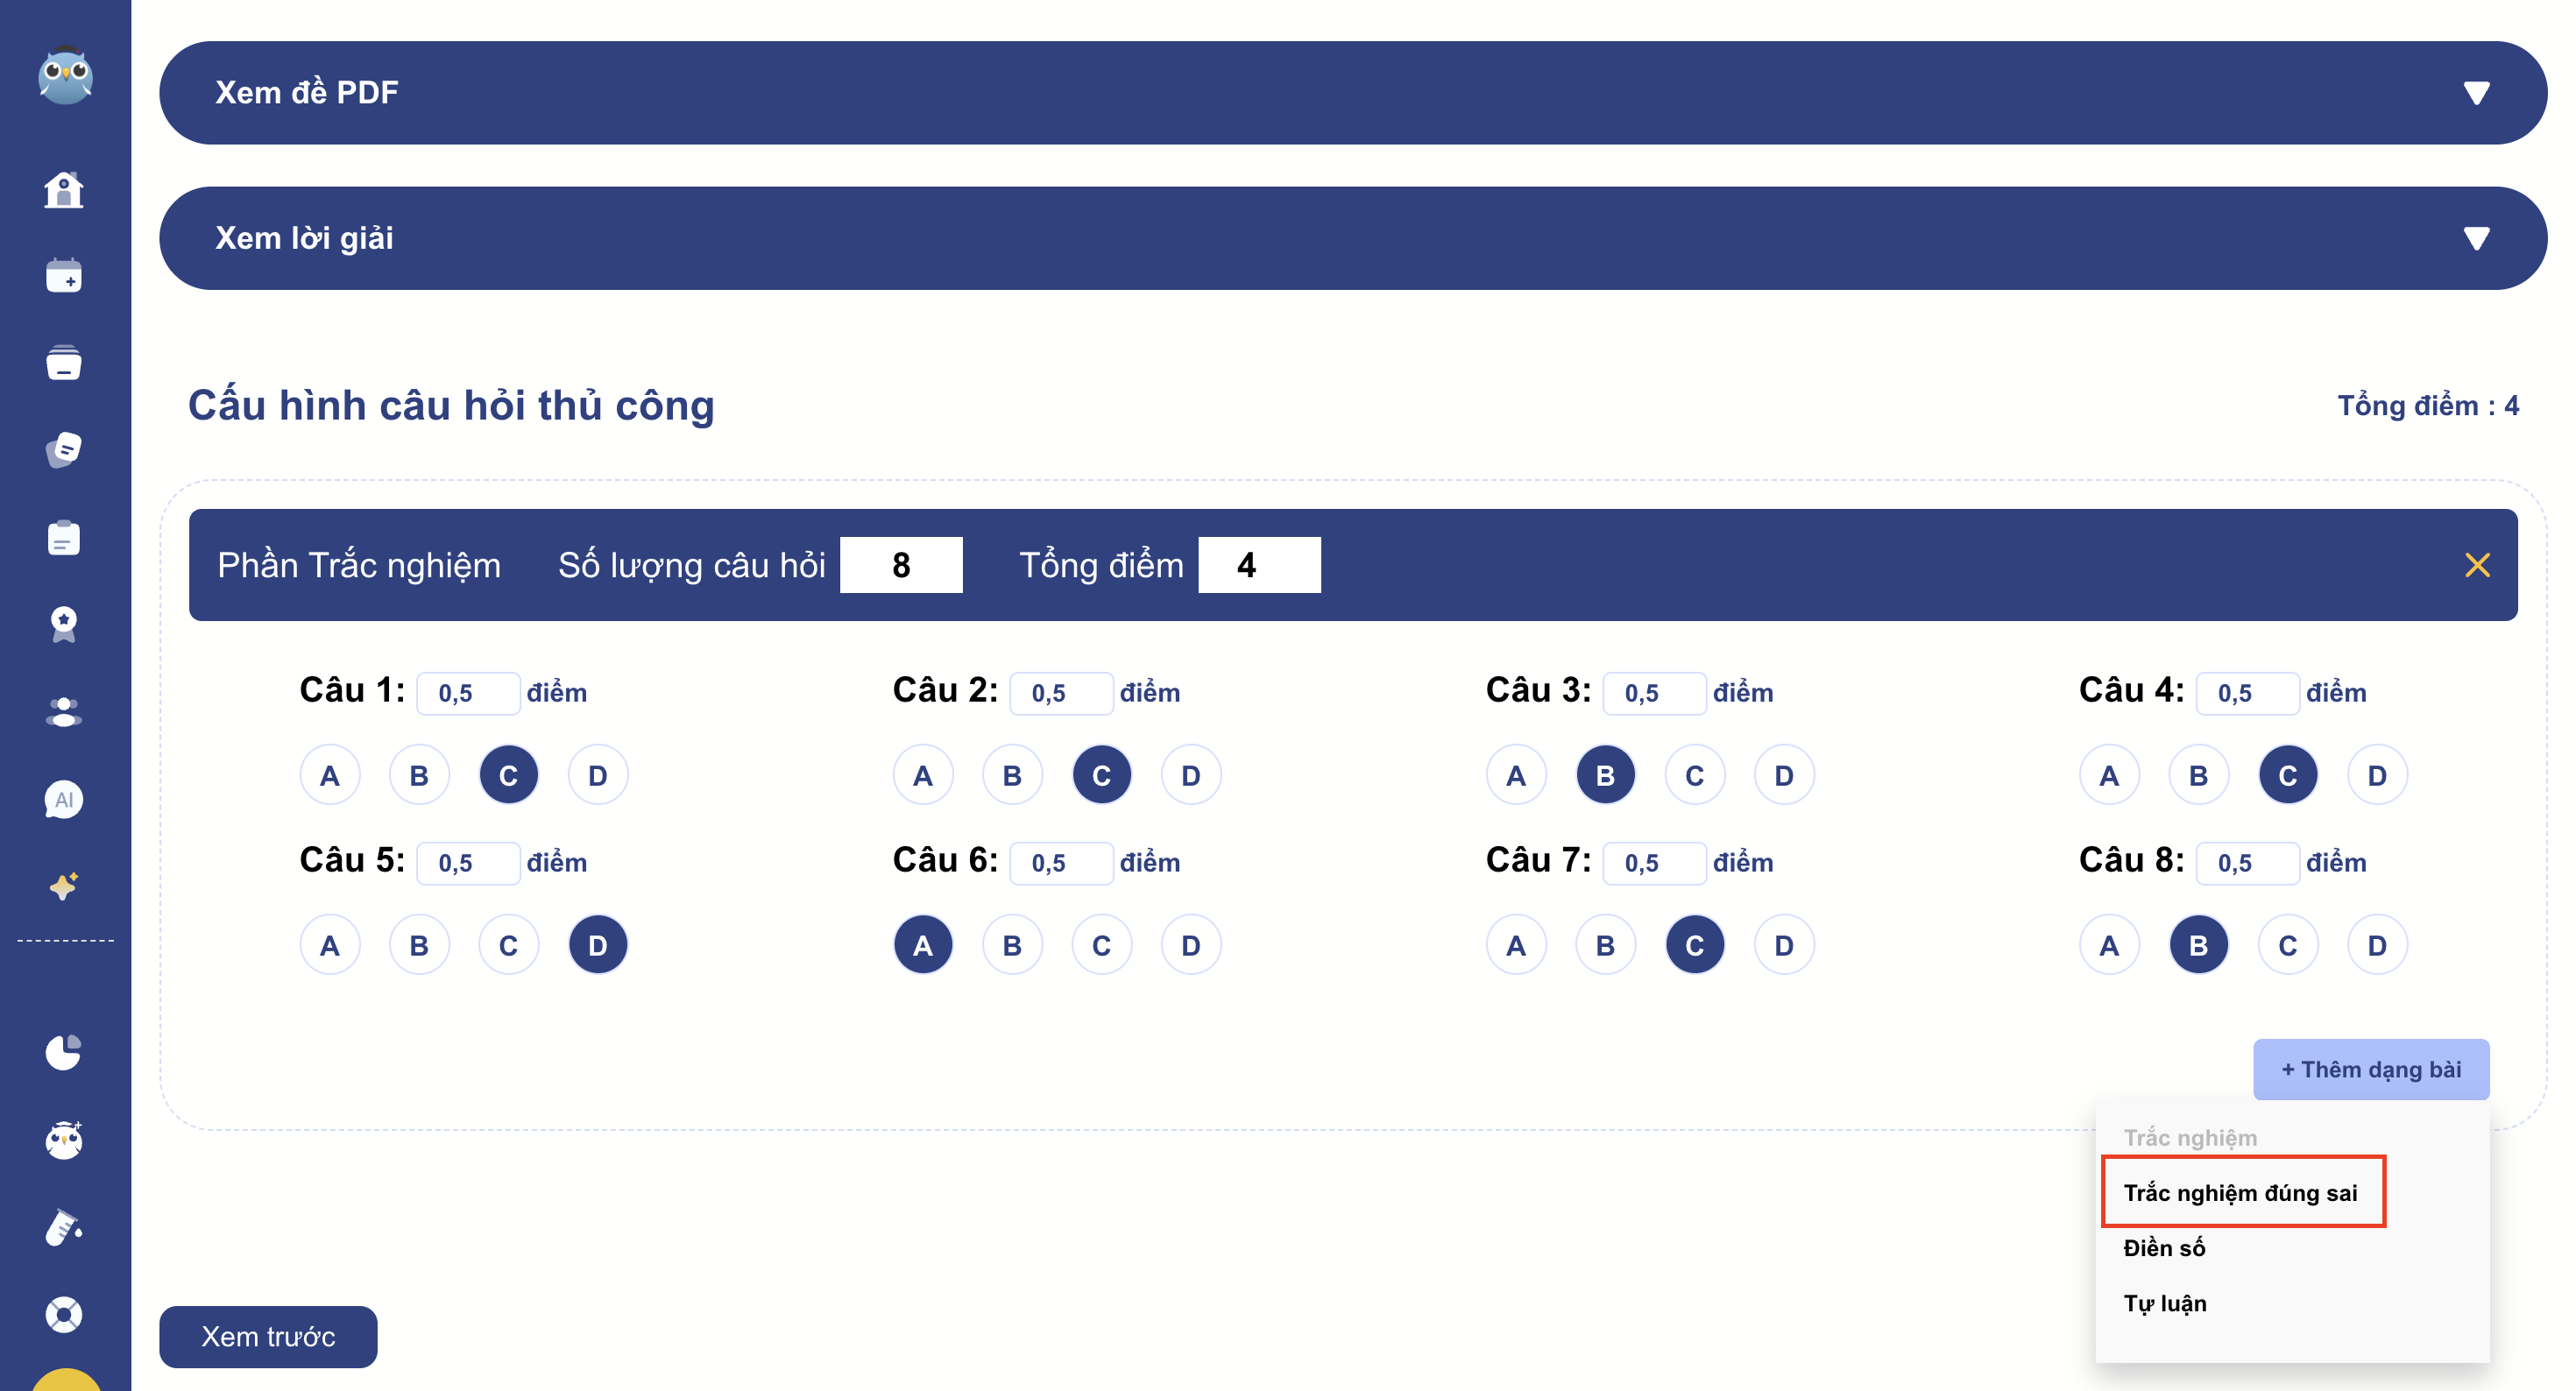The width and height of the screenshot is (2576, 1391).
Task: Click the Câu 6 points input
Action: [x=1060, y=863]
